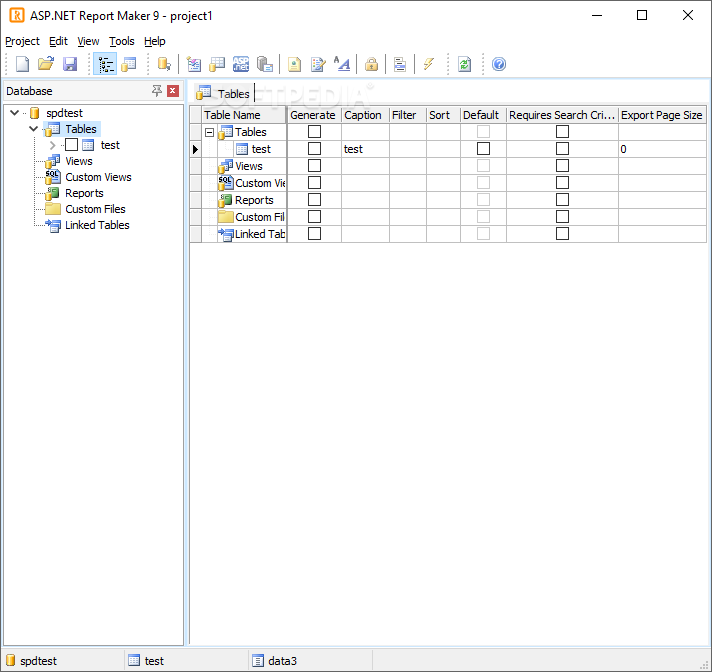Click the Sort column header
This screenshot has width=712, height=672.
pyautogui.click(x=443, y=115)
